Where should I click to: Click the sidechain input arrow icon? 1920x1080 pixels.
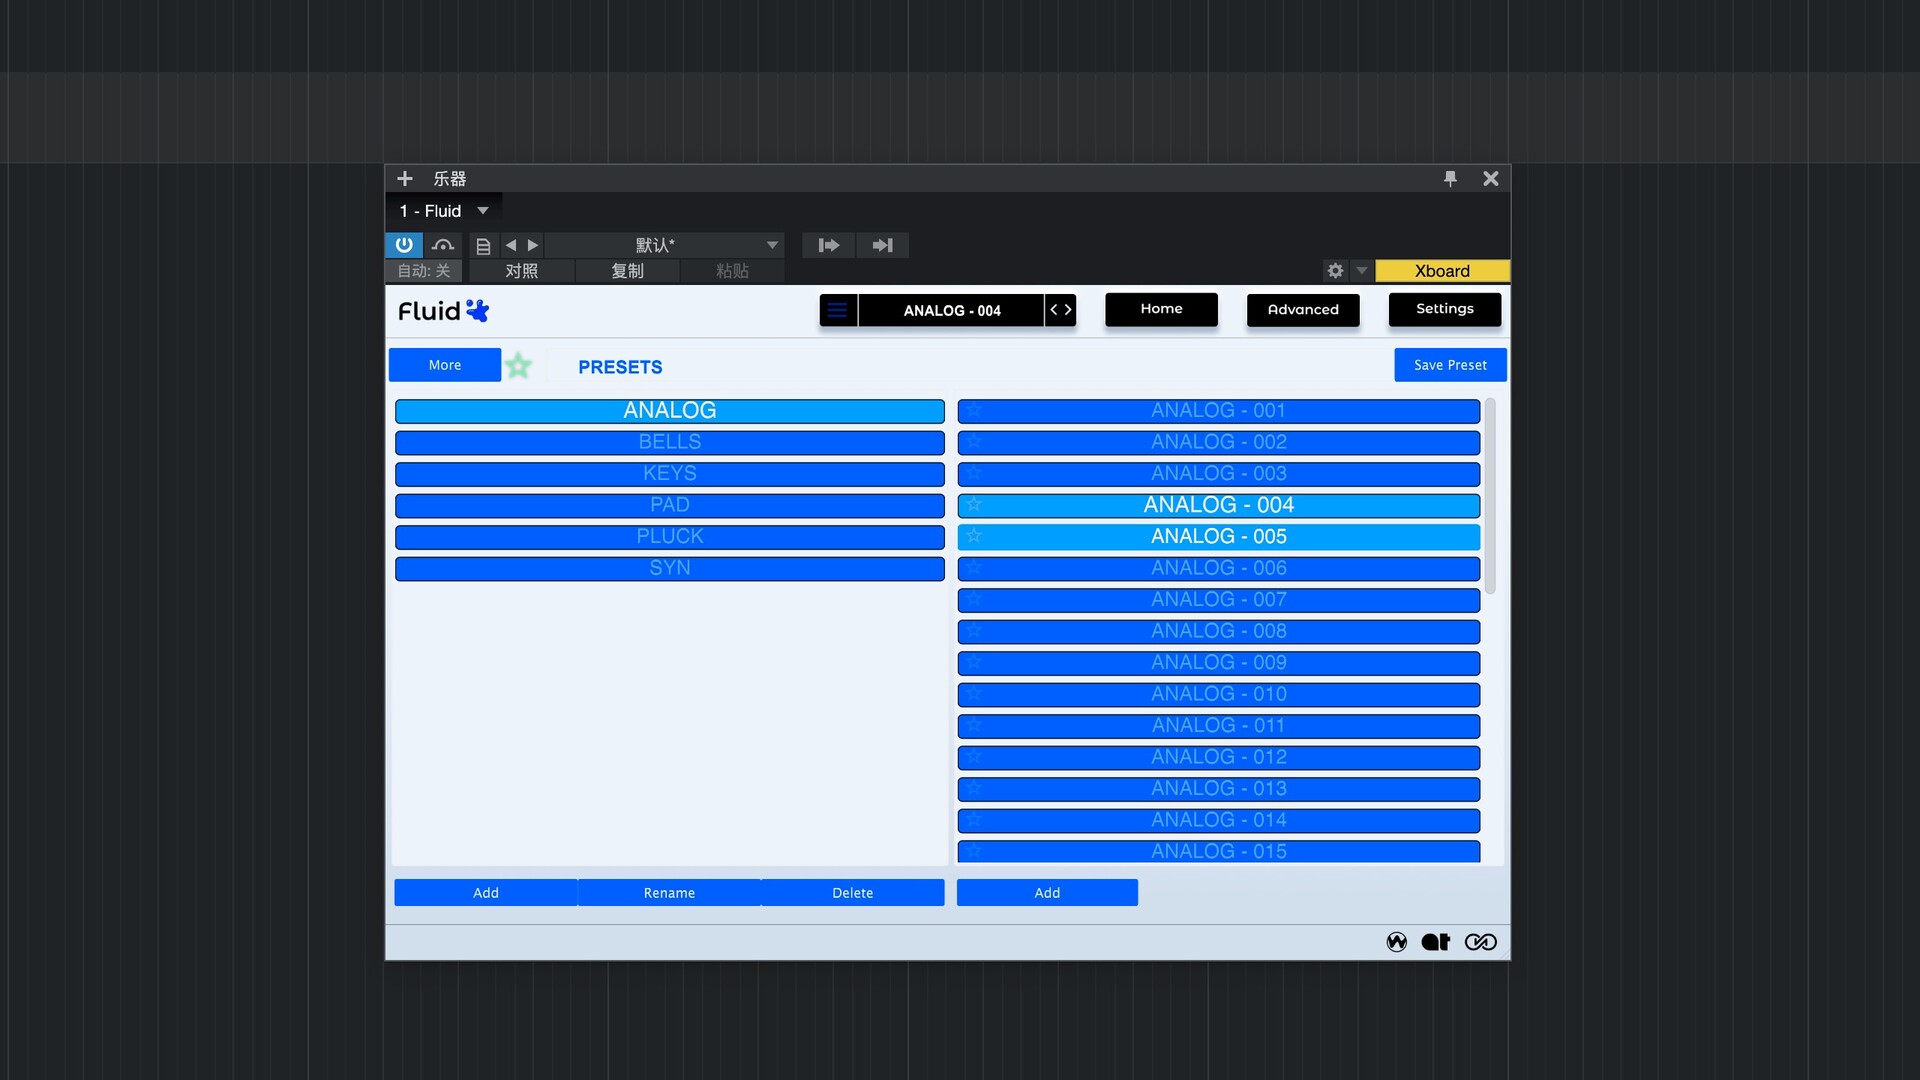click(x=829, y=245)
